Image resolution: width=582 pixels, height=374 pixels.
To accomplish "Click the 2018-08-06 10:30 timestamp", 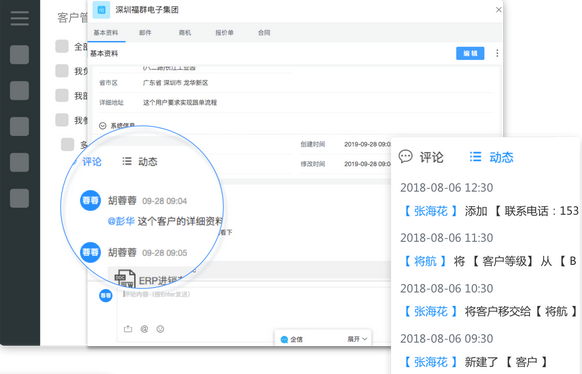I will pyautogui.click(x=447, y=288).
